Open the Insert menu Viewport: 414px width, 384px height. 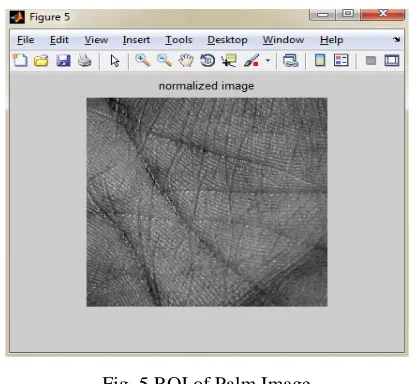pos(136,40)
